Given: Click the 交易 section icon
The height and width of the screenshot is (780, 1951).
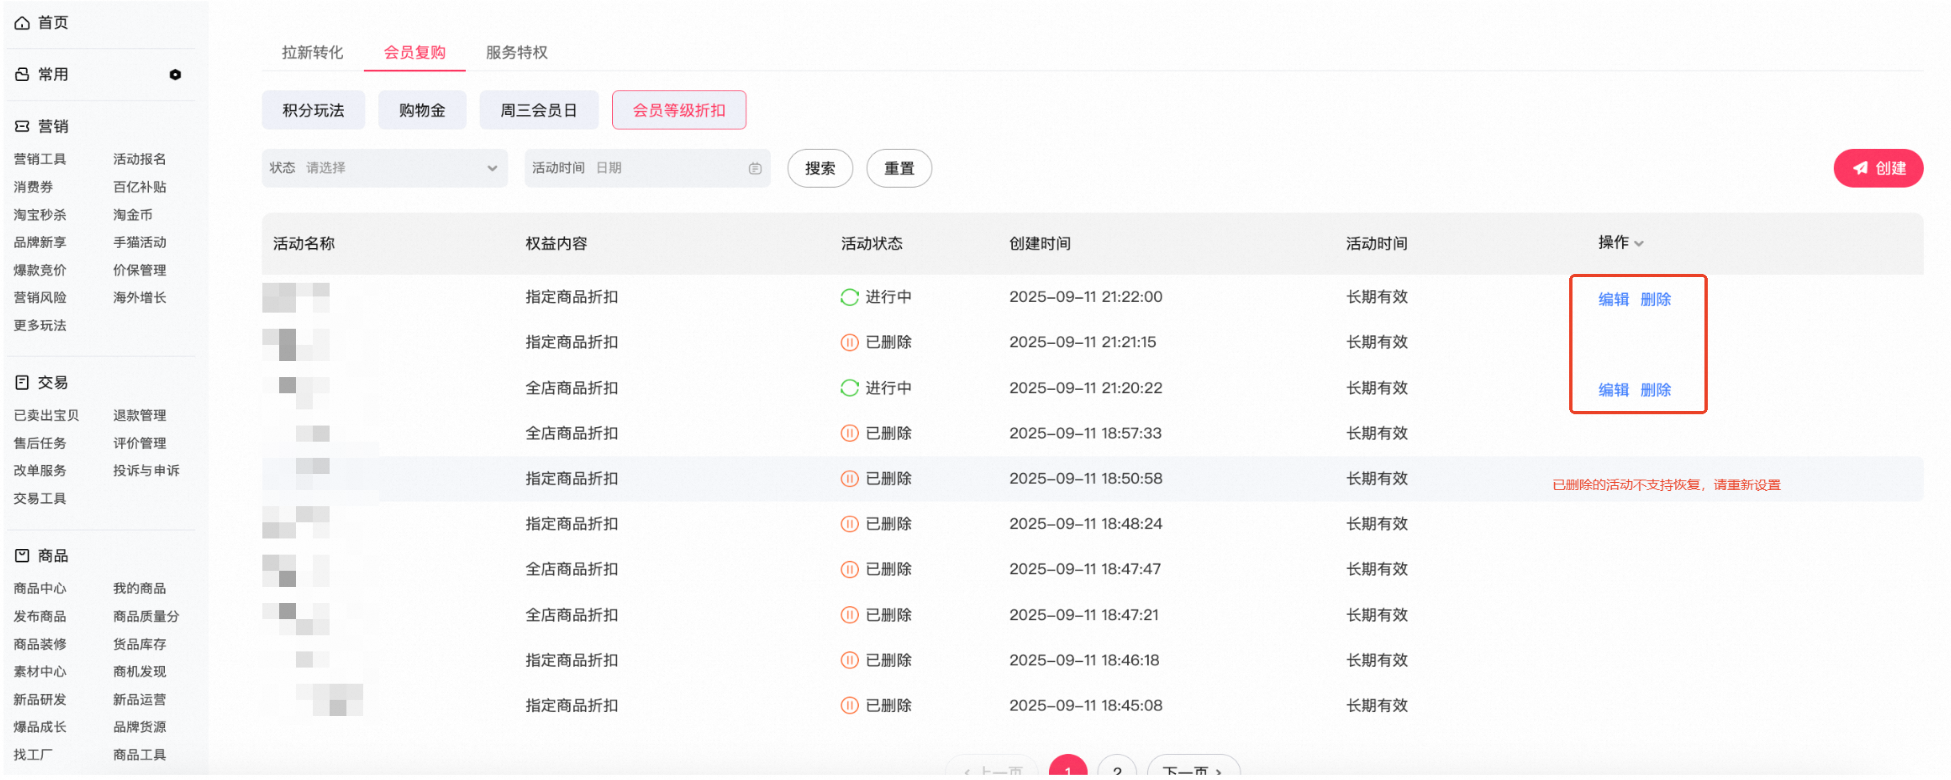Looking at the screenshot, I should click(x=22, y=382).
